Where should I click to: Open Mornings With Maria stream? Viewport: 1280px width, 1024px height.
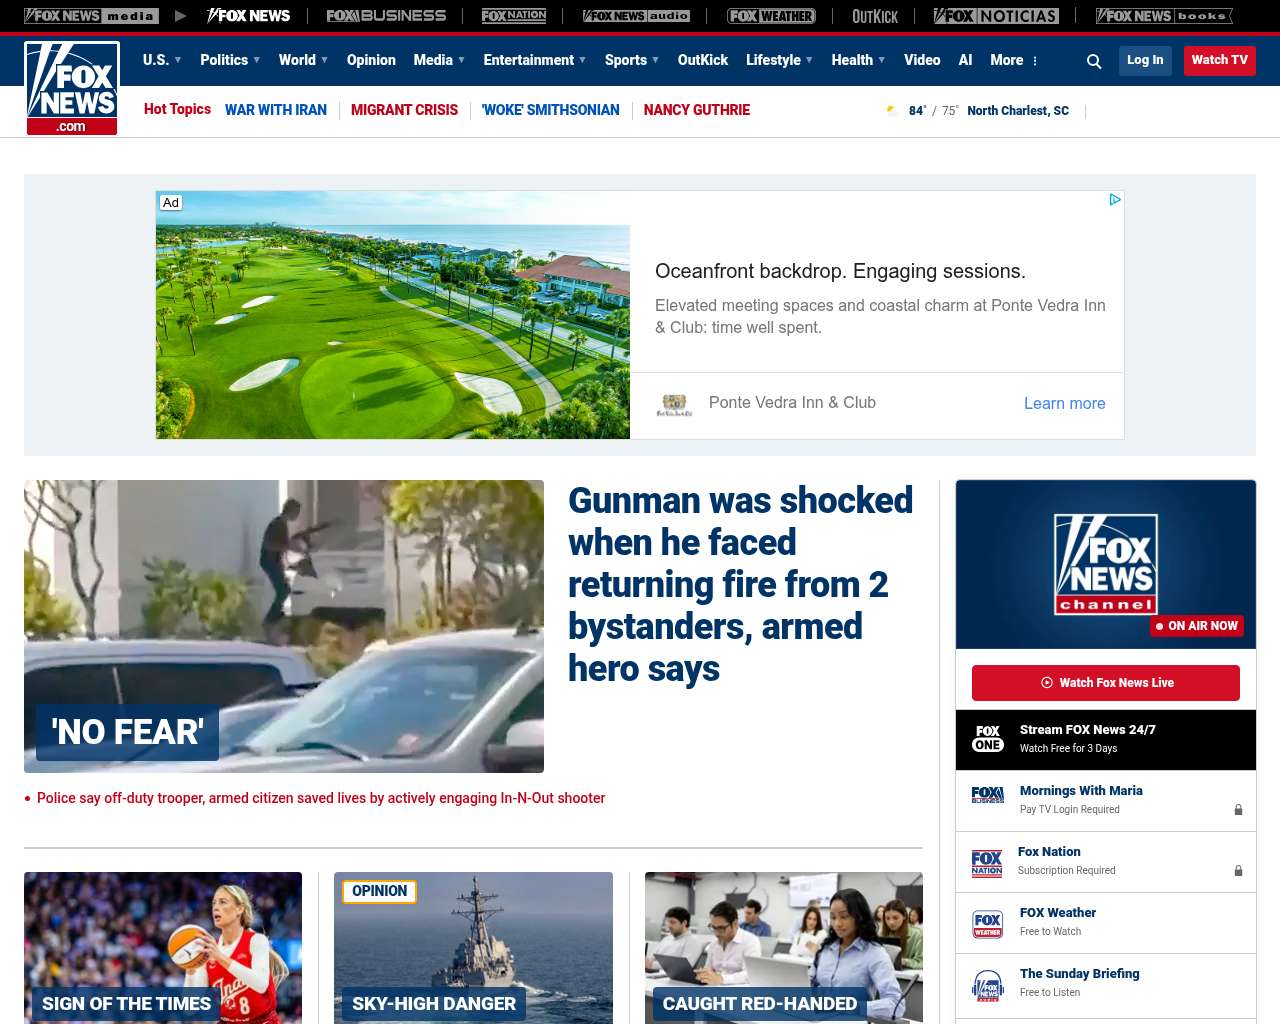(x=1081, y=791)
